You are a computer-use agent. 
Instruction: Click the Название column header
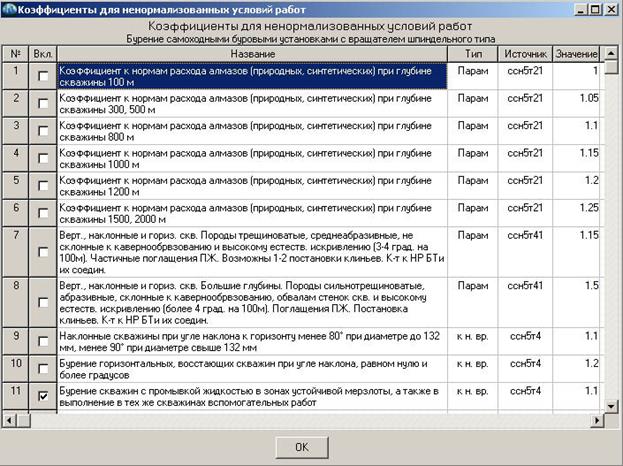pos(252,54)
